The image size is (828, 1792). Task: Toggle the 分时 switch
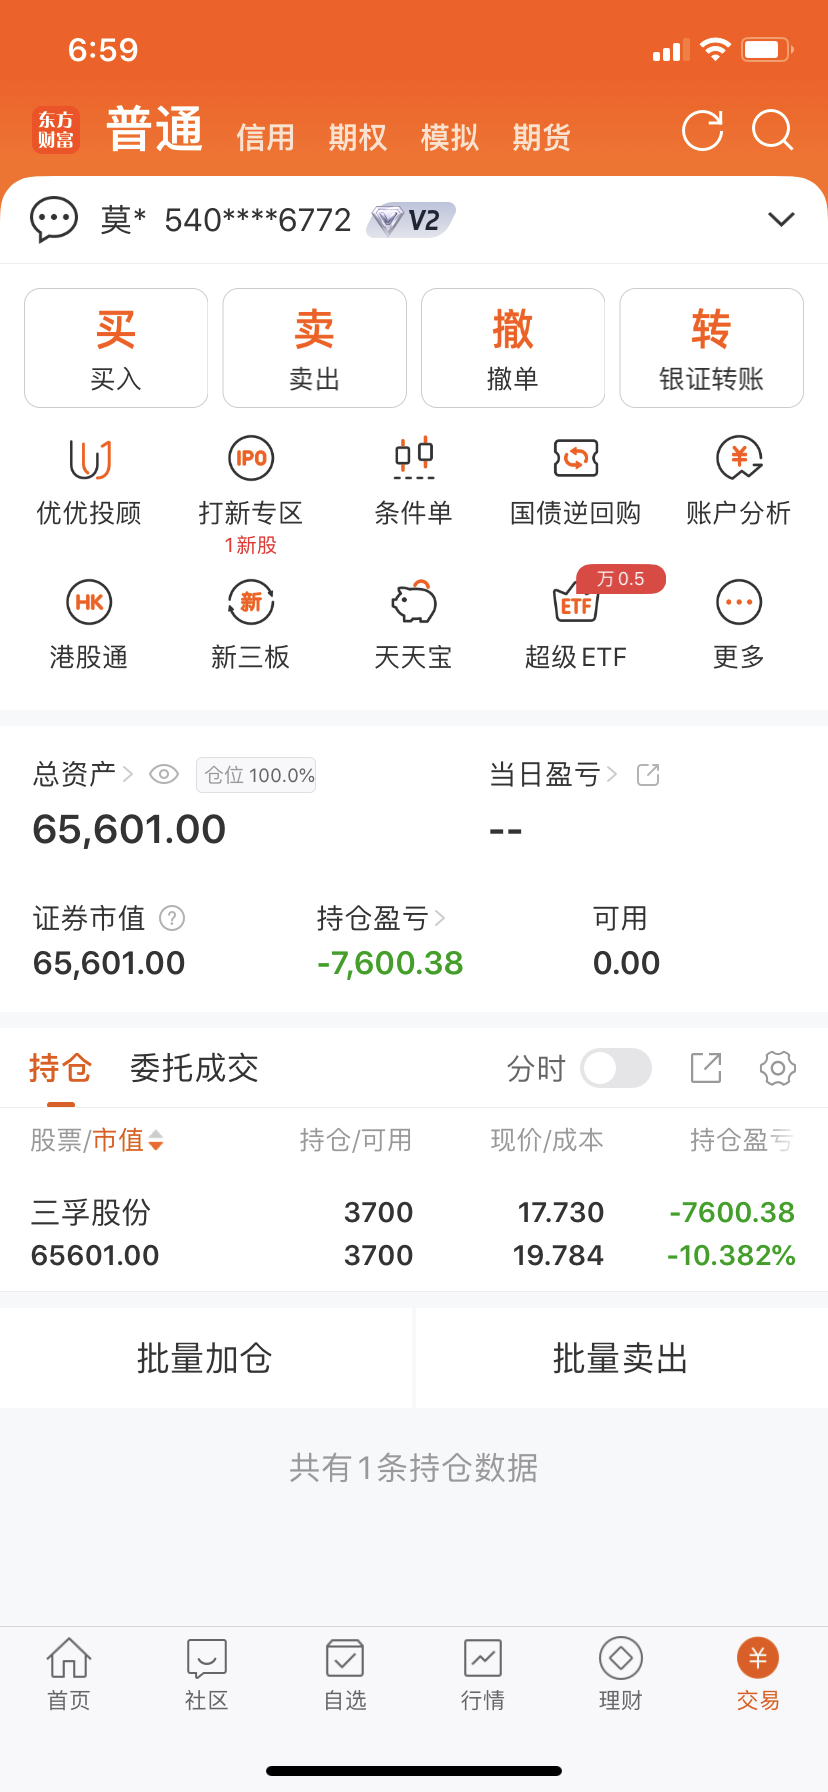[x=616, y=1068]
